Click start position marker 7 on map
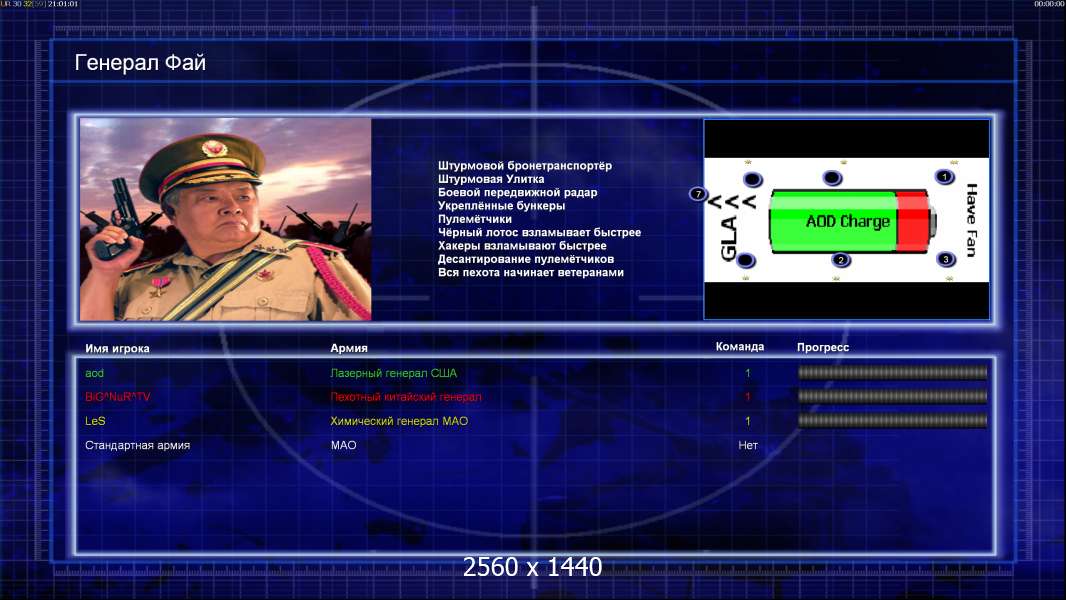This screenshot has height=600, width=1066. (x=698, y=194)
